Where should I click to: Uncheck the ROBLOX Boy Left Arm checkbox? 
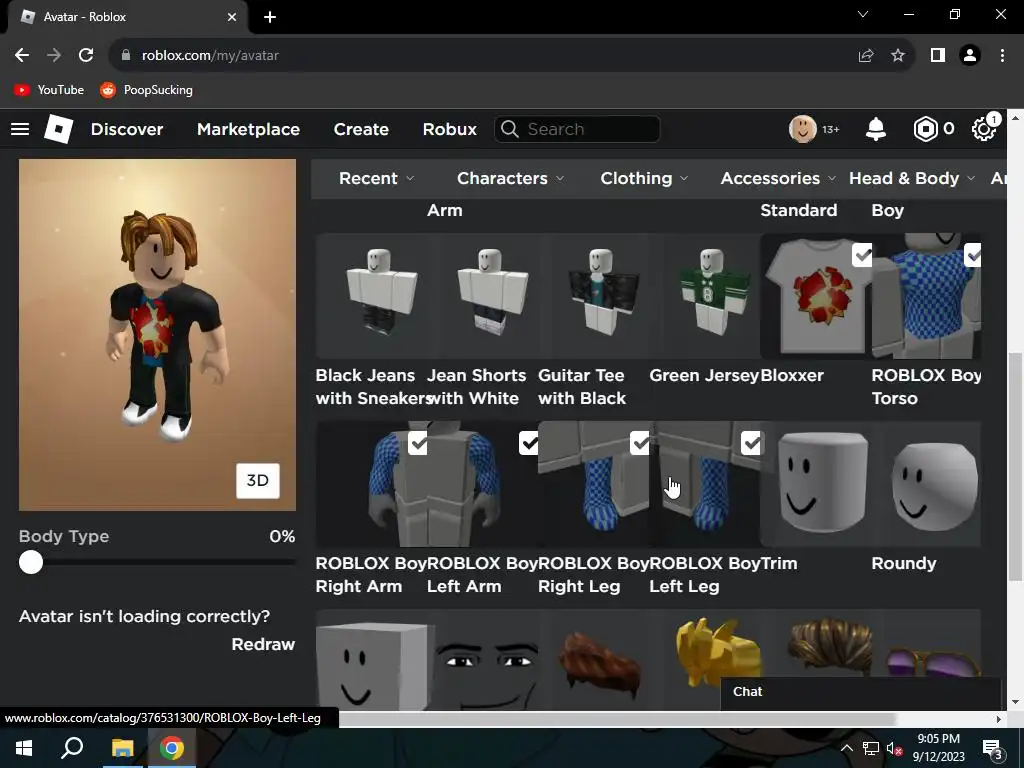point(529,443)
